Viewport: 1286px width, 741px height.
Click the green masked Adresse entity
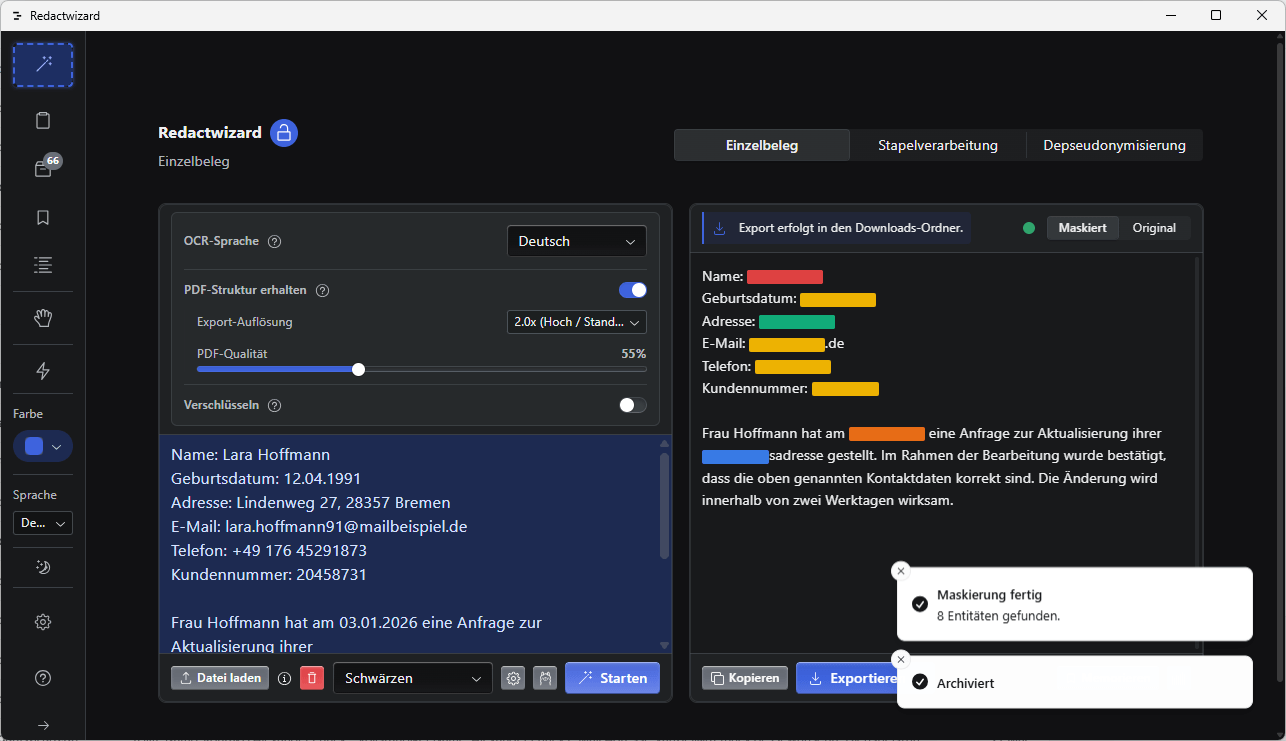click(x=797, y=322)
